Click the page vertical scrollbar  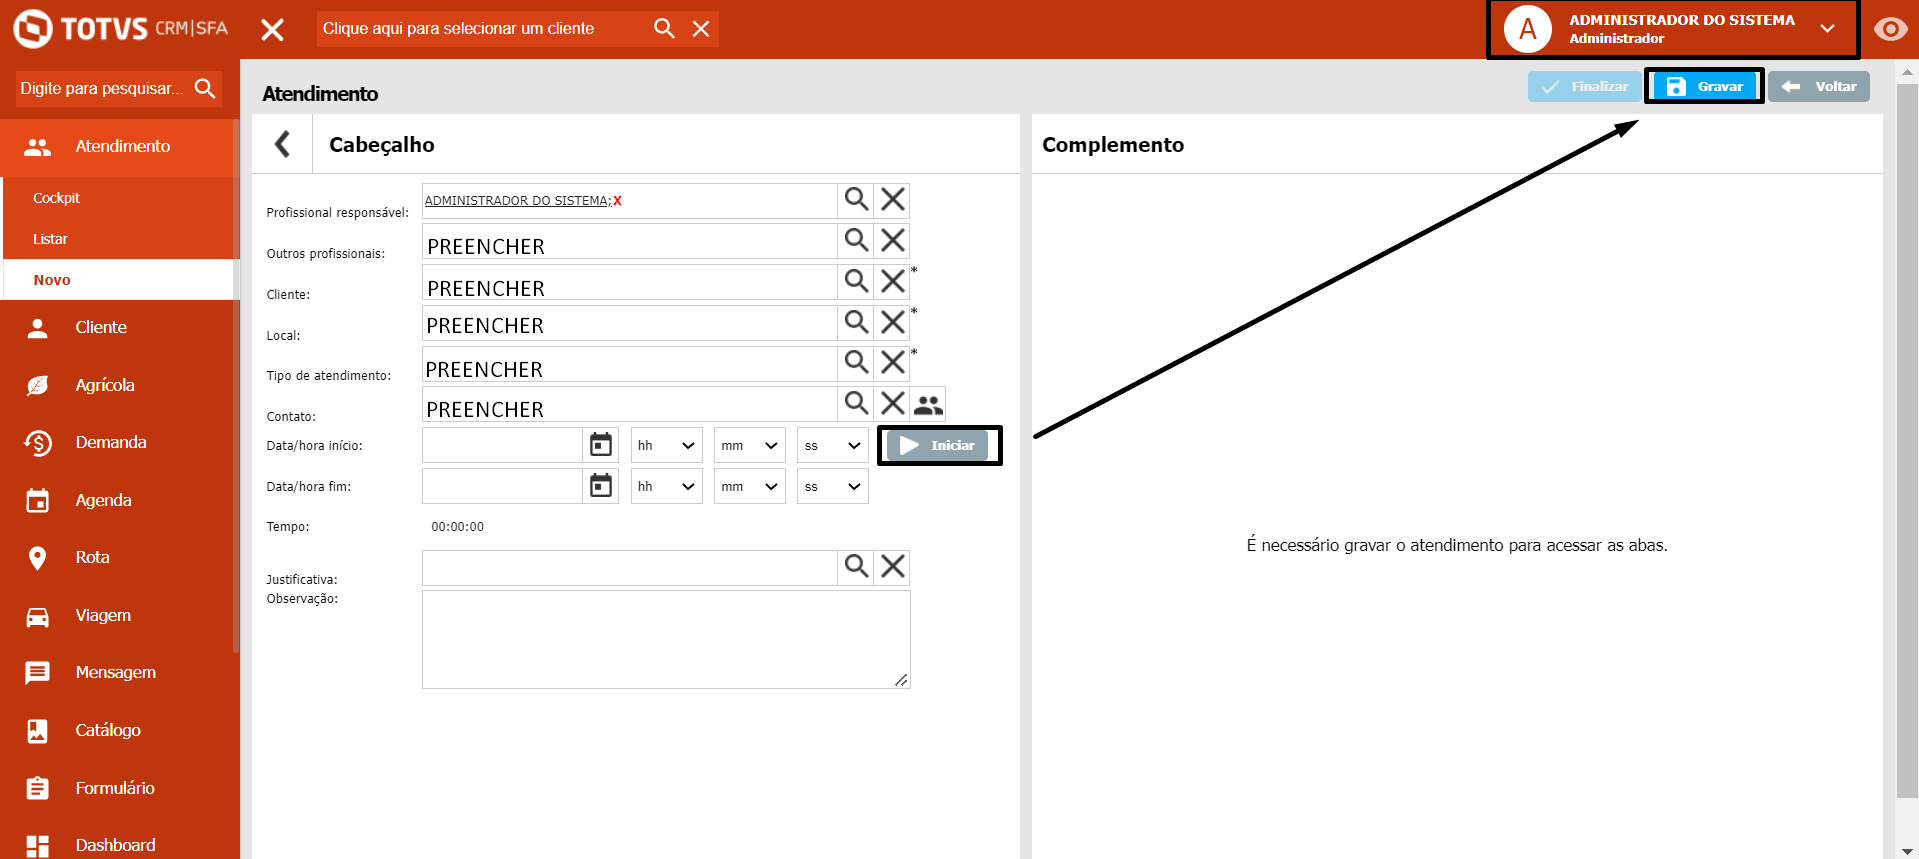(1907, 440)
